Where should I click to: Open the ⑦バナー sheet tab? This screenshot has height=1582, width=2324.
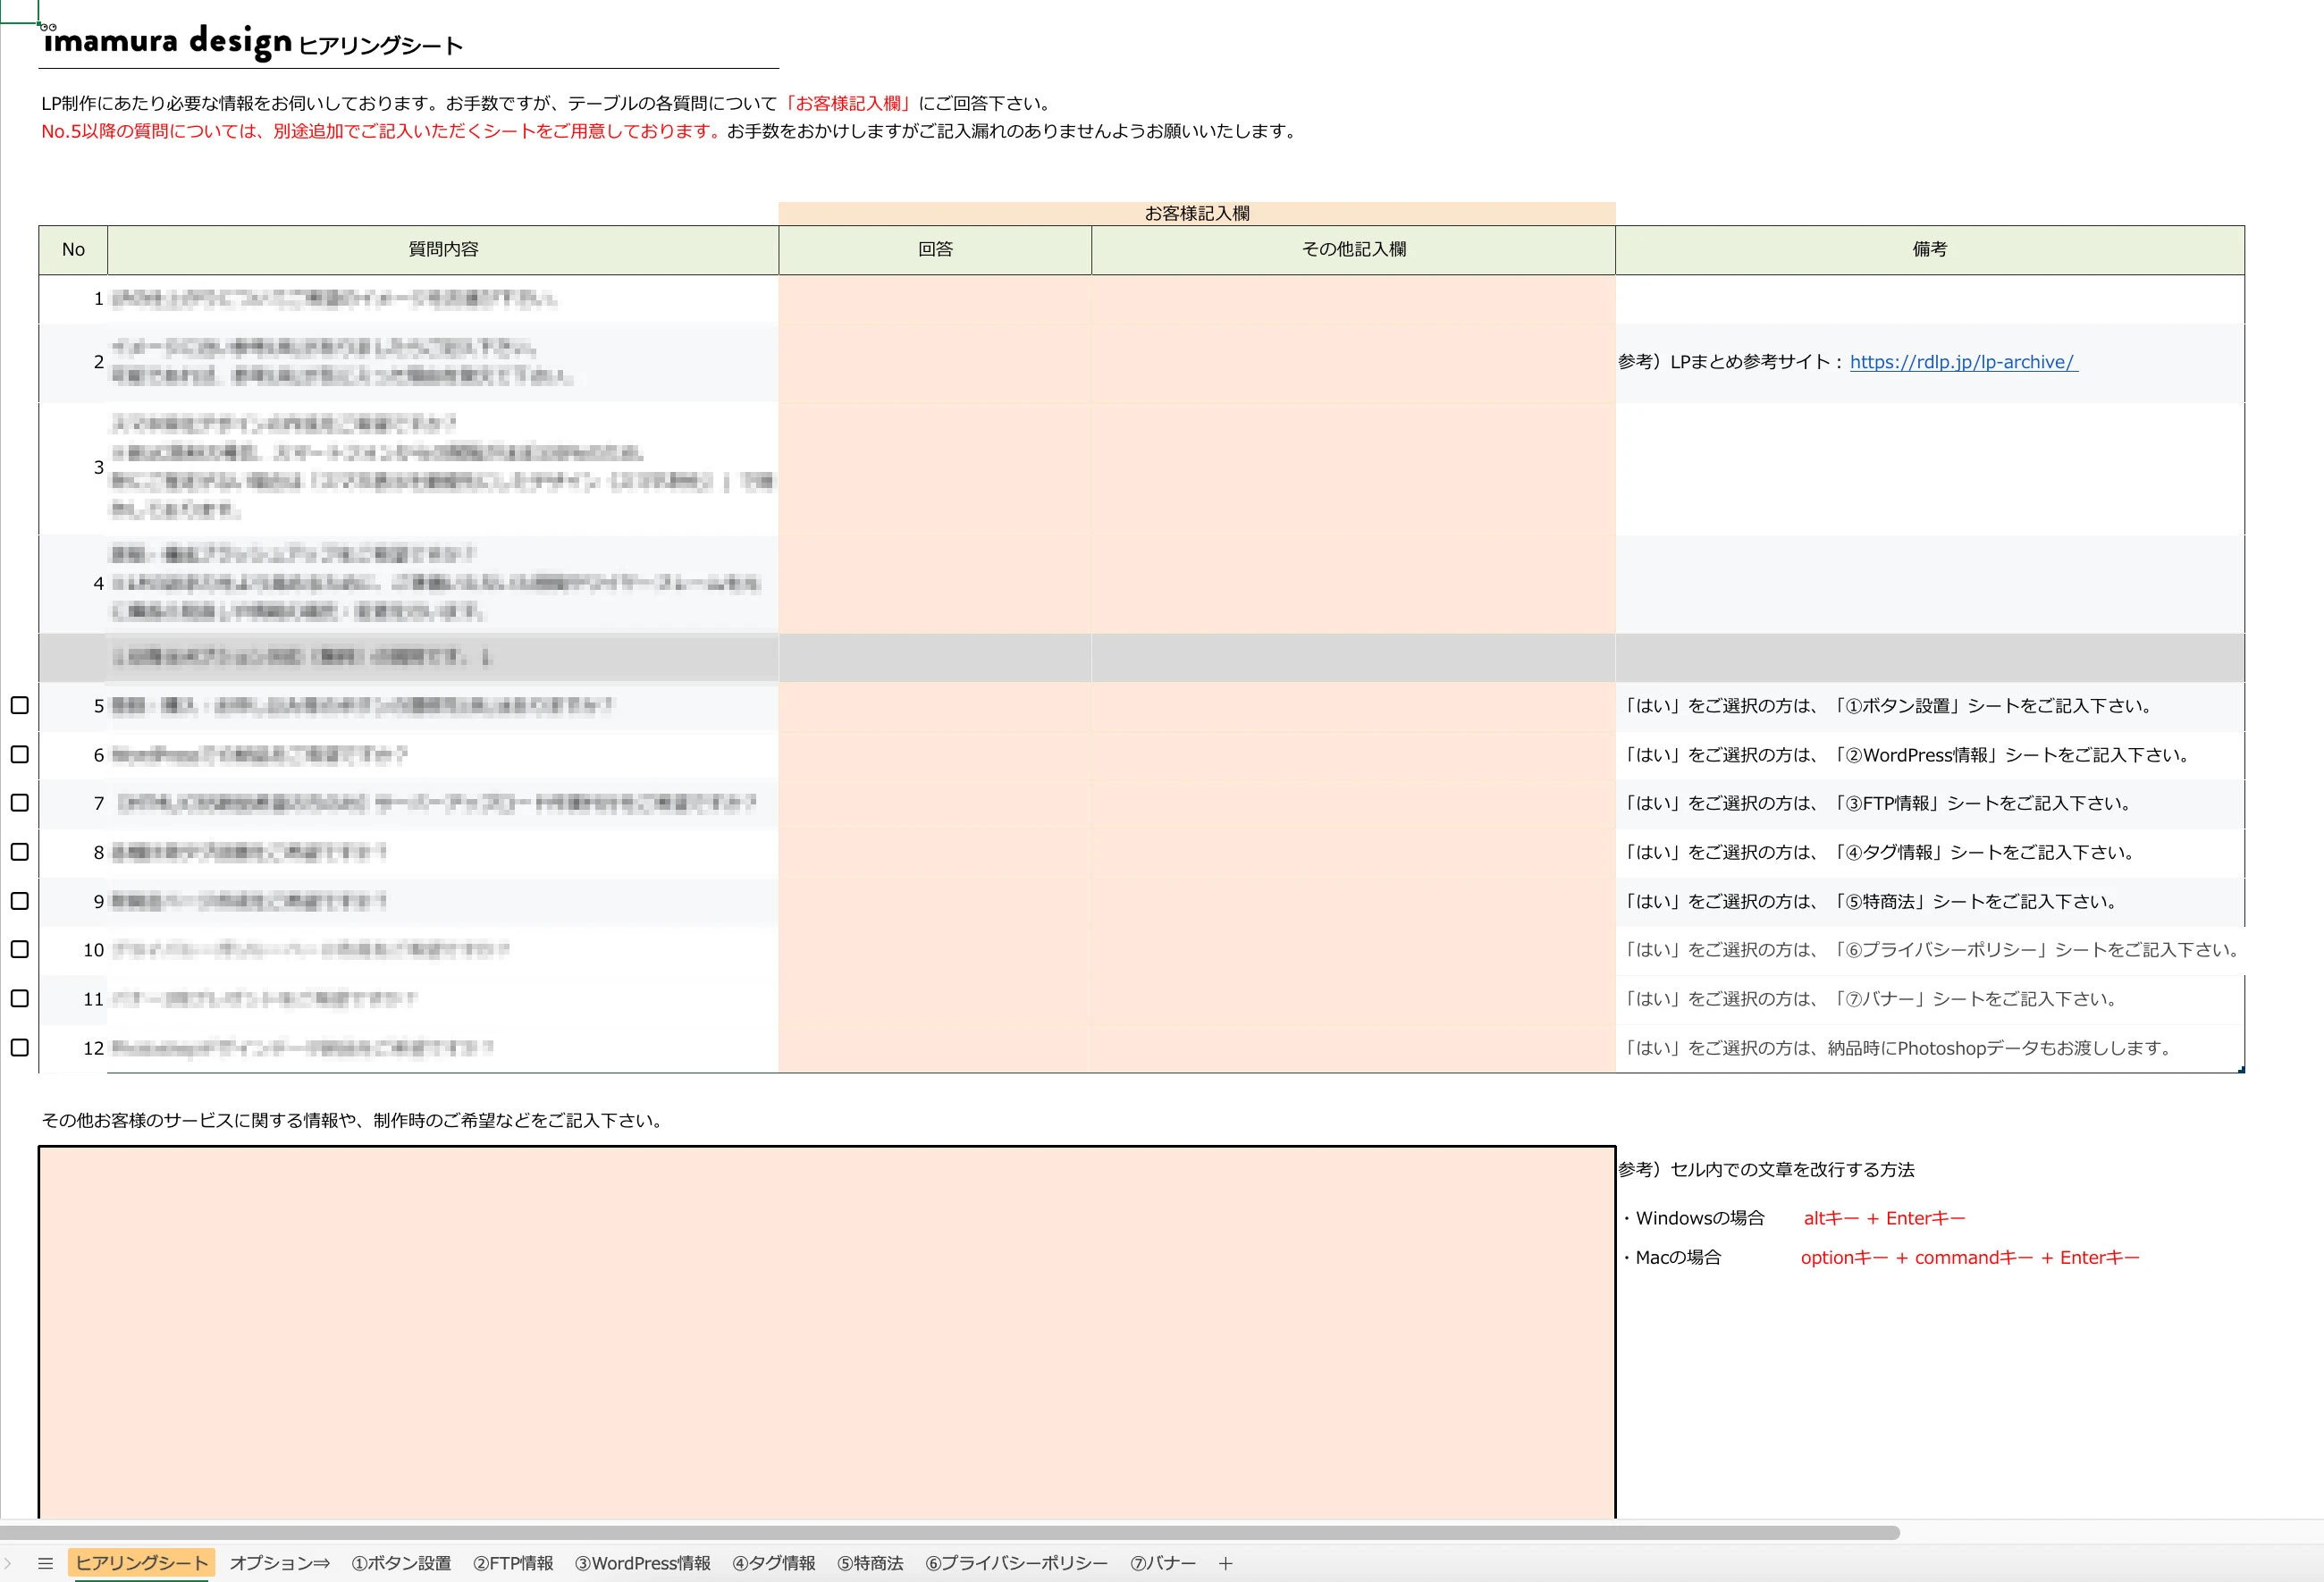tap(1162, 1563)
